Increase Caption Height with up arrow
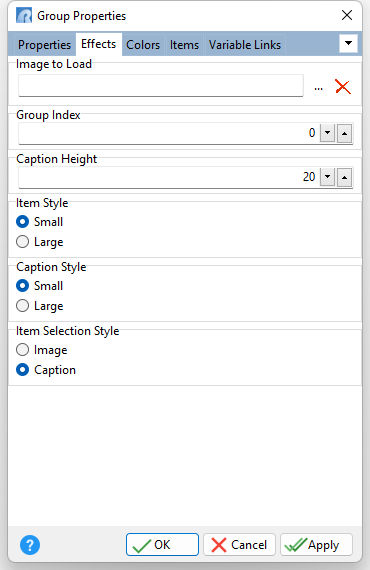 click(345, 177)
